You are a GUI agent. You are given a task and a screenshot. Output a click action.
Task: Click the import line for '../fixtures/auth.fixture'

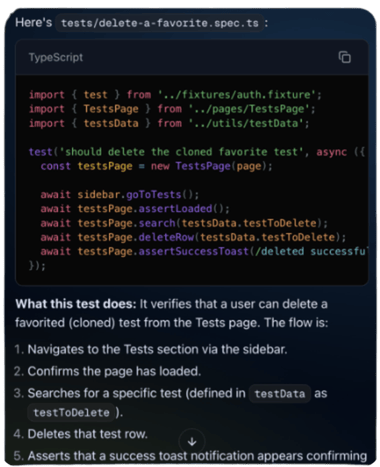point(175,95)
